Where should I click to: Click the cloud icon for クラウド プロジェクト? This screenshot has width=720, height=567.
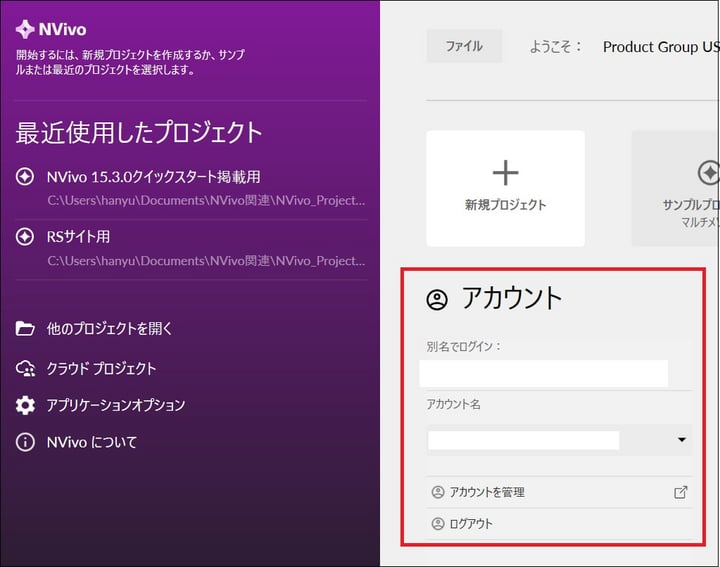(x=25, y=369)
